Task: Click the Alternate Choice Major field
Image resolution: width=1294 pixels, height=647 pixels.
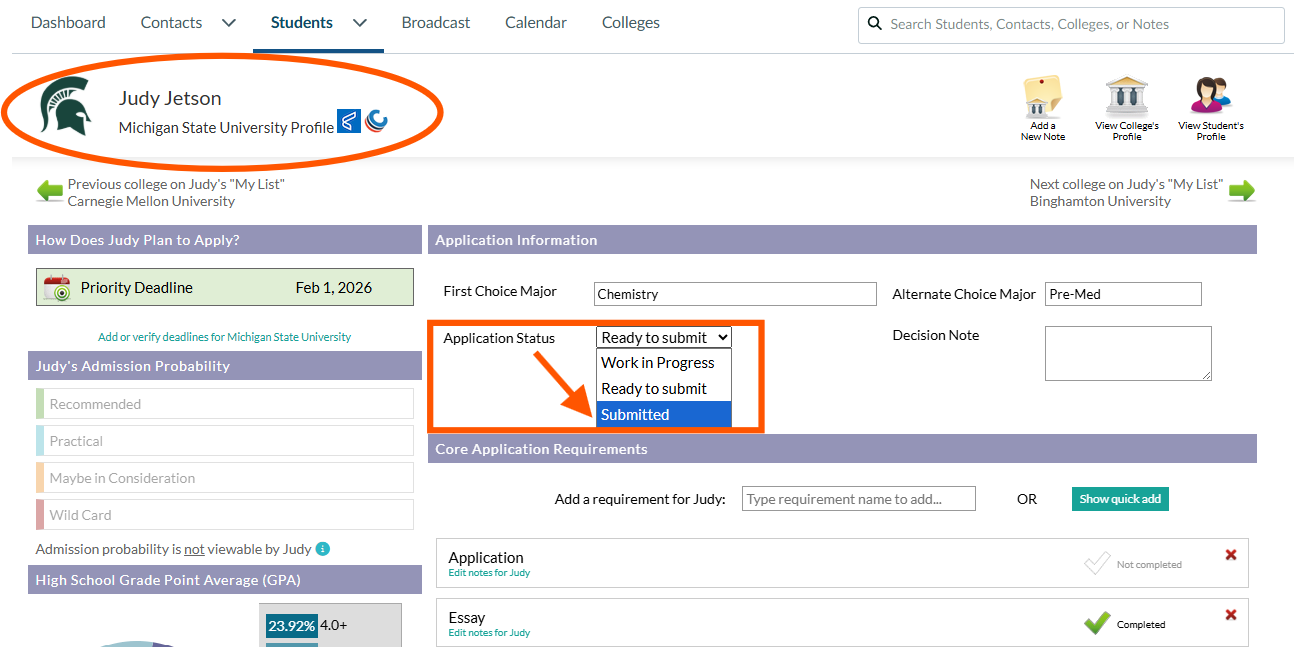Action: [x=1123, y=294]
